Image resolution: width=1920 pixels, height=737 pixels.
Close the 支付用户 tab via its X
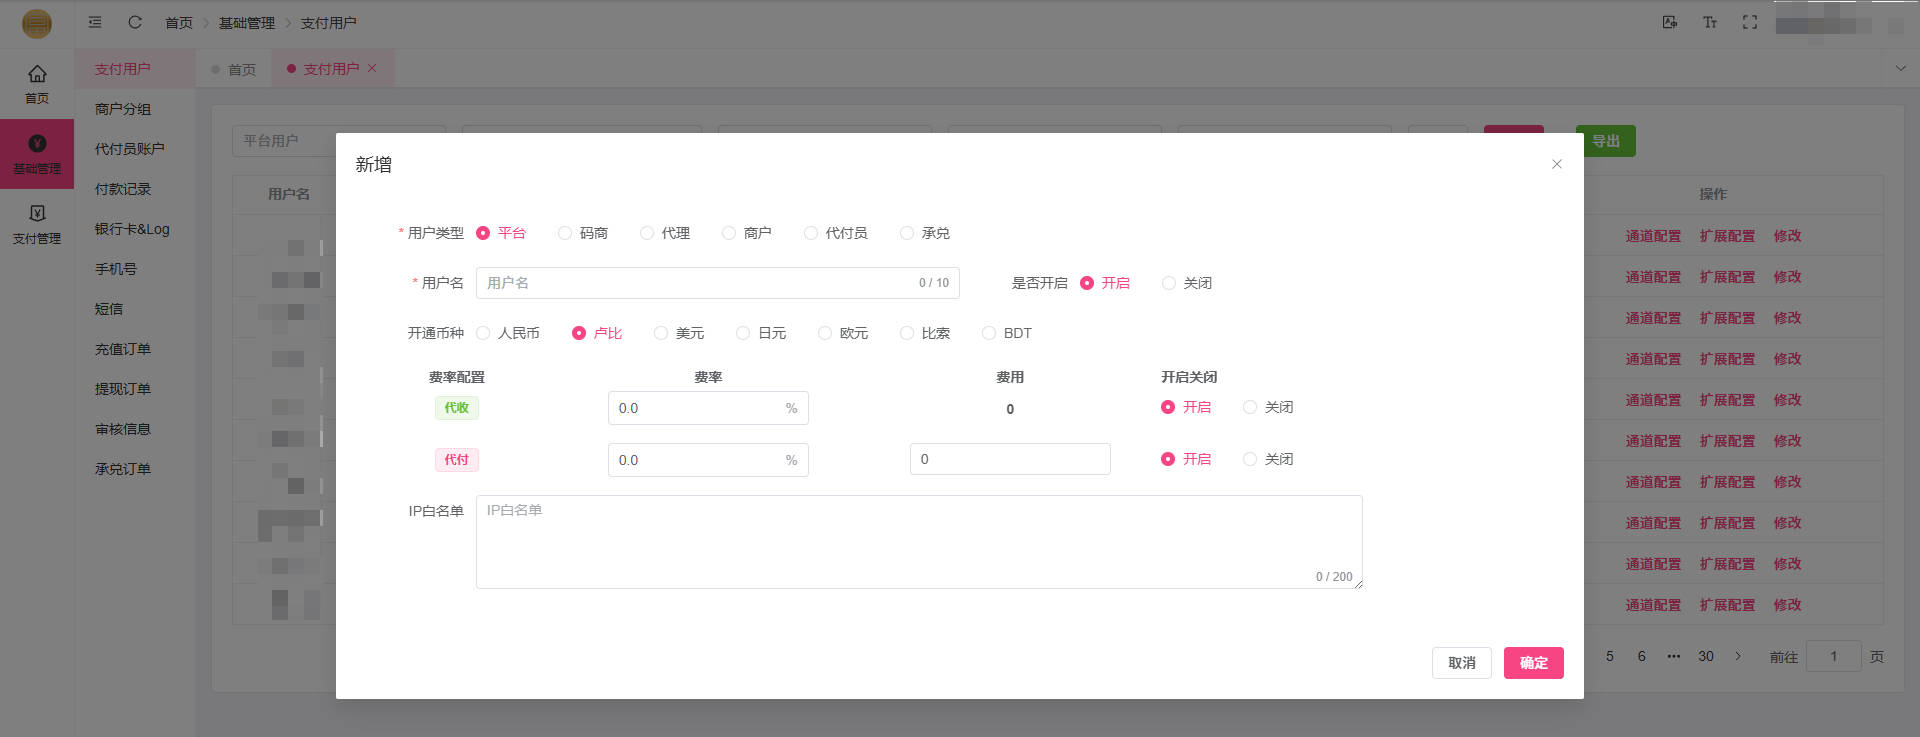(x=372, y=68)
